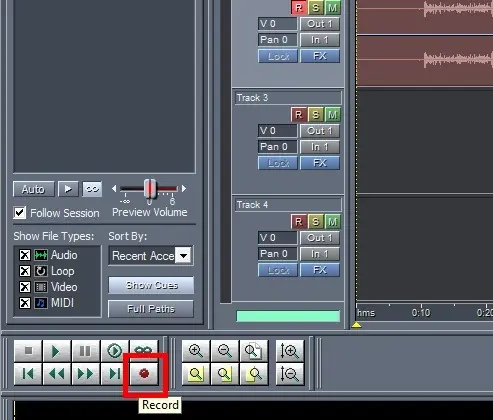Click the Preview Volume slider handle
This screenshot has height=420, width=493.
pyautogui.click(x=150, y=189)
